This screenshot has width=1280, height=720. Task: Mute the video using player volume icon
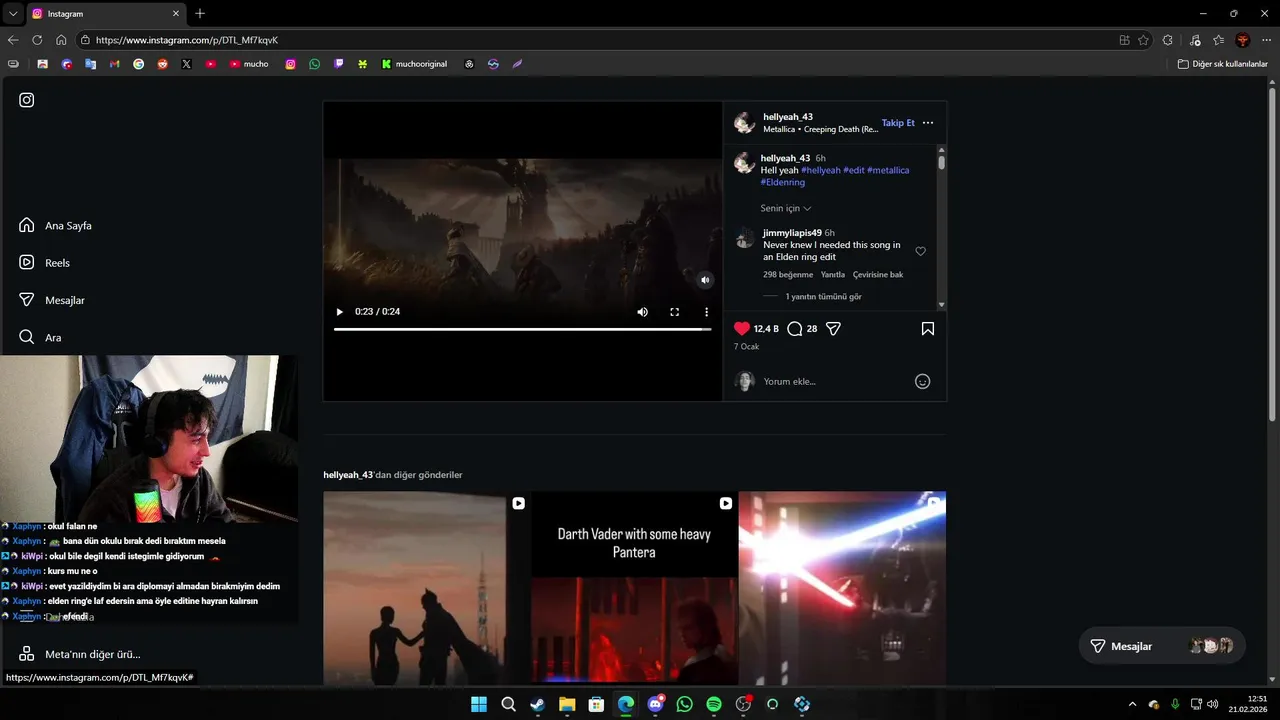coord(642,312)
